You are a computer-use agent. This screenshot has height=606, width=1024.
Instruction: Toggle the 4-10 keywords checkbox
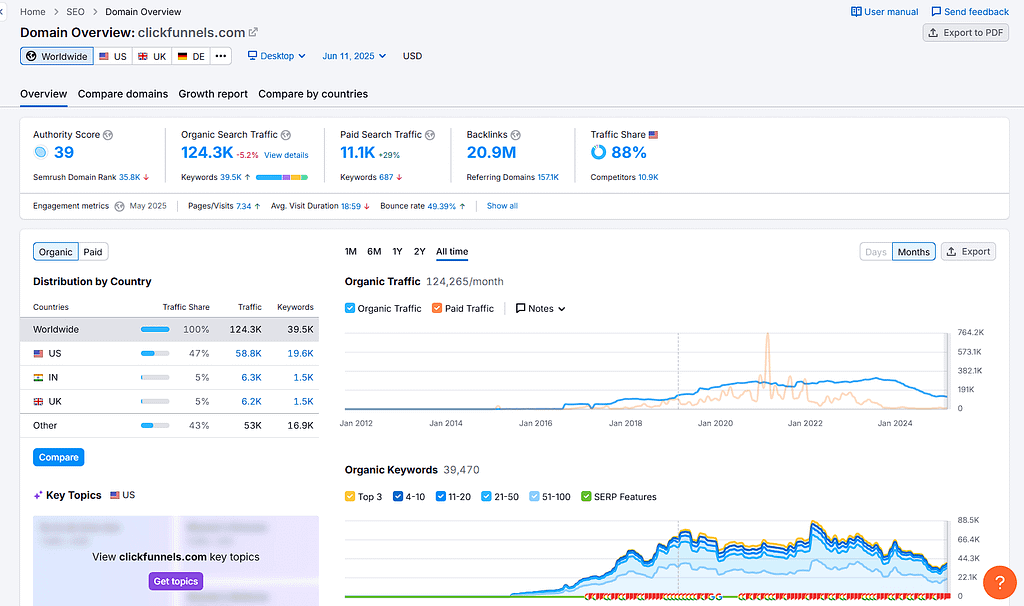[398, 496]
